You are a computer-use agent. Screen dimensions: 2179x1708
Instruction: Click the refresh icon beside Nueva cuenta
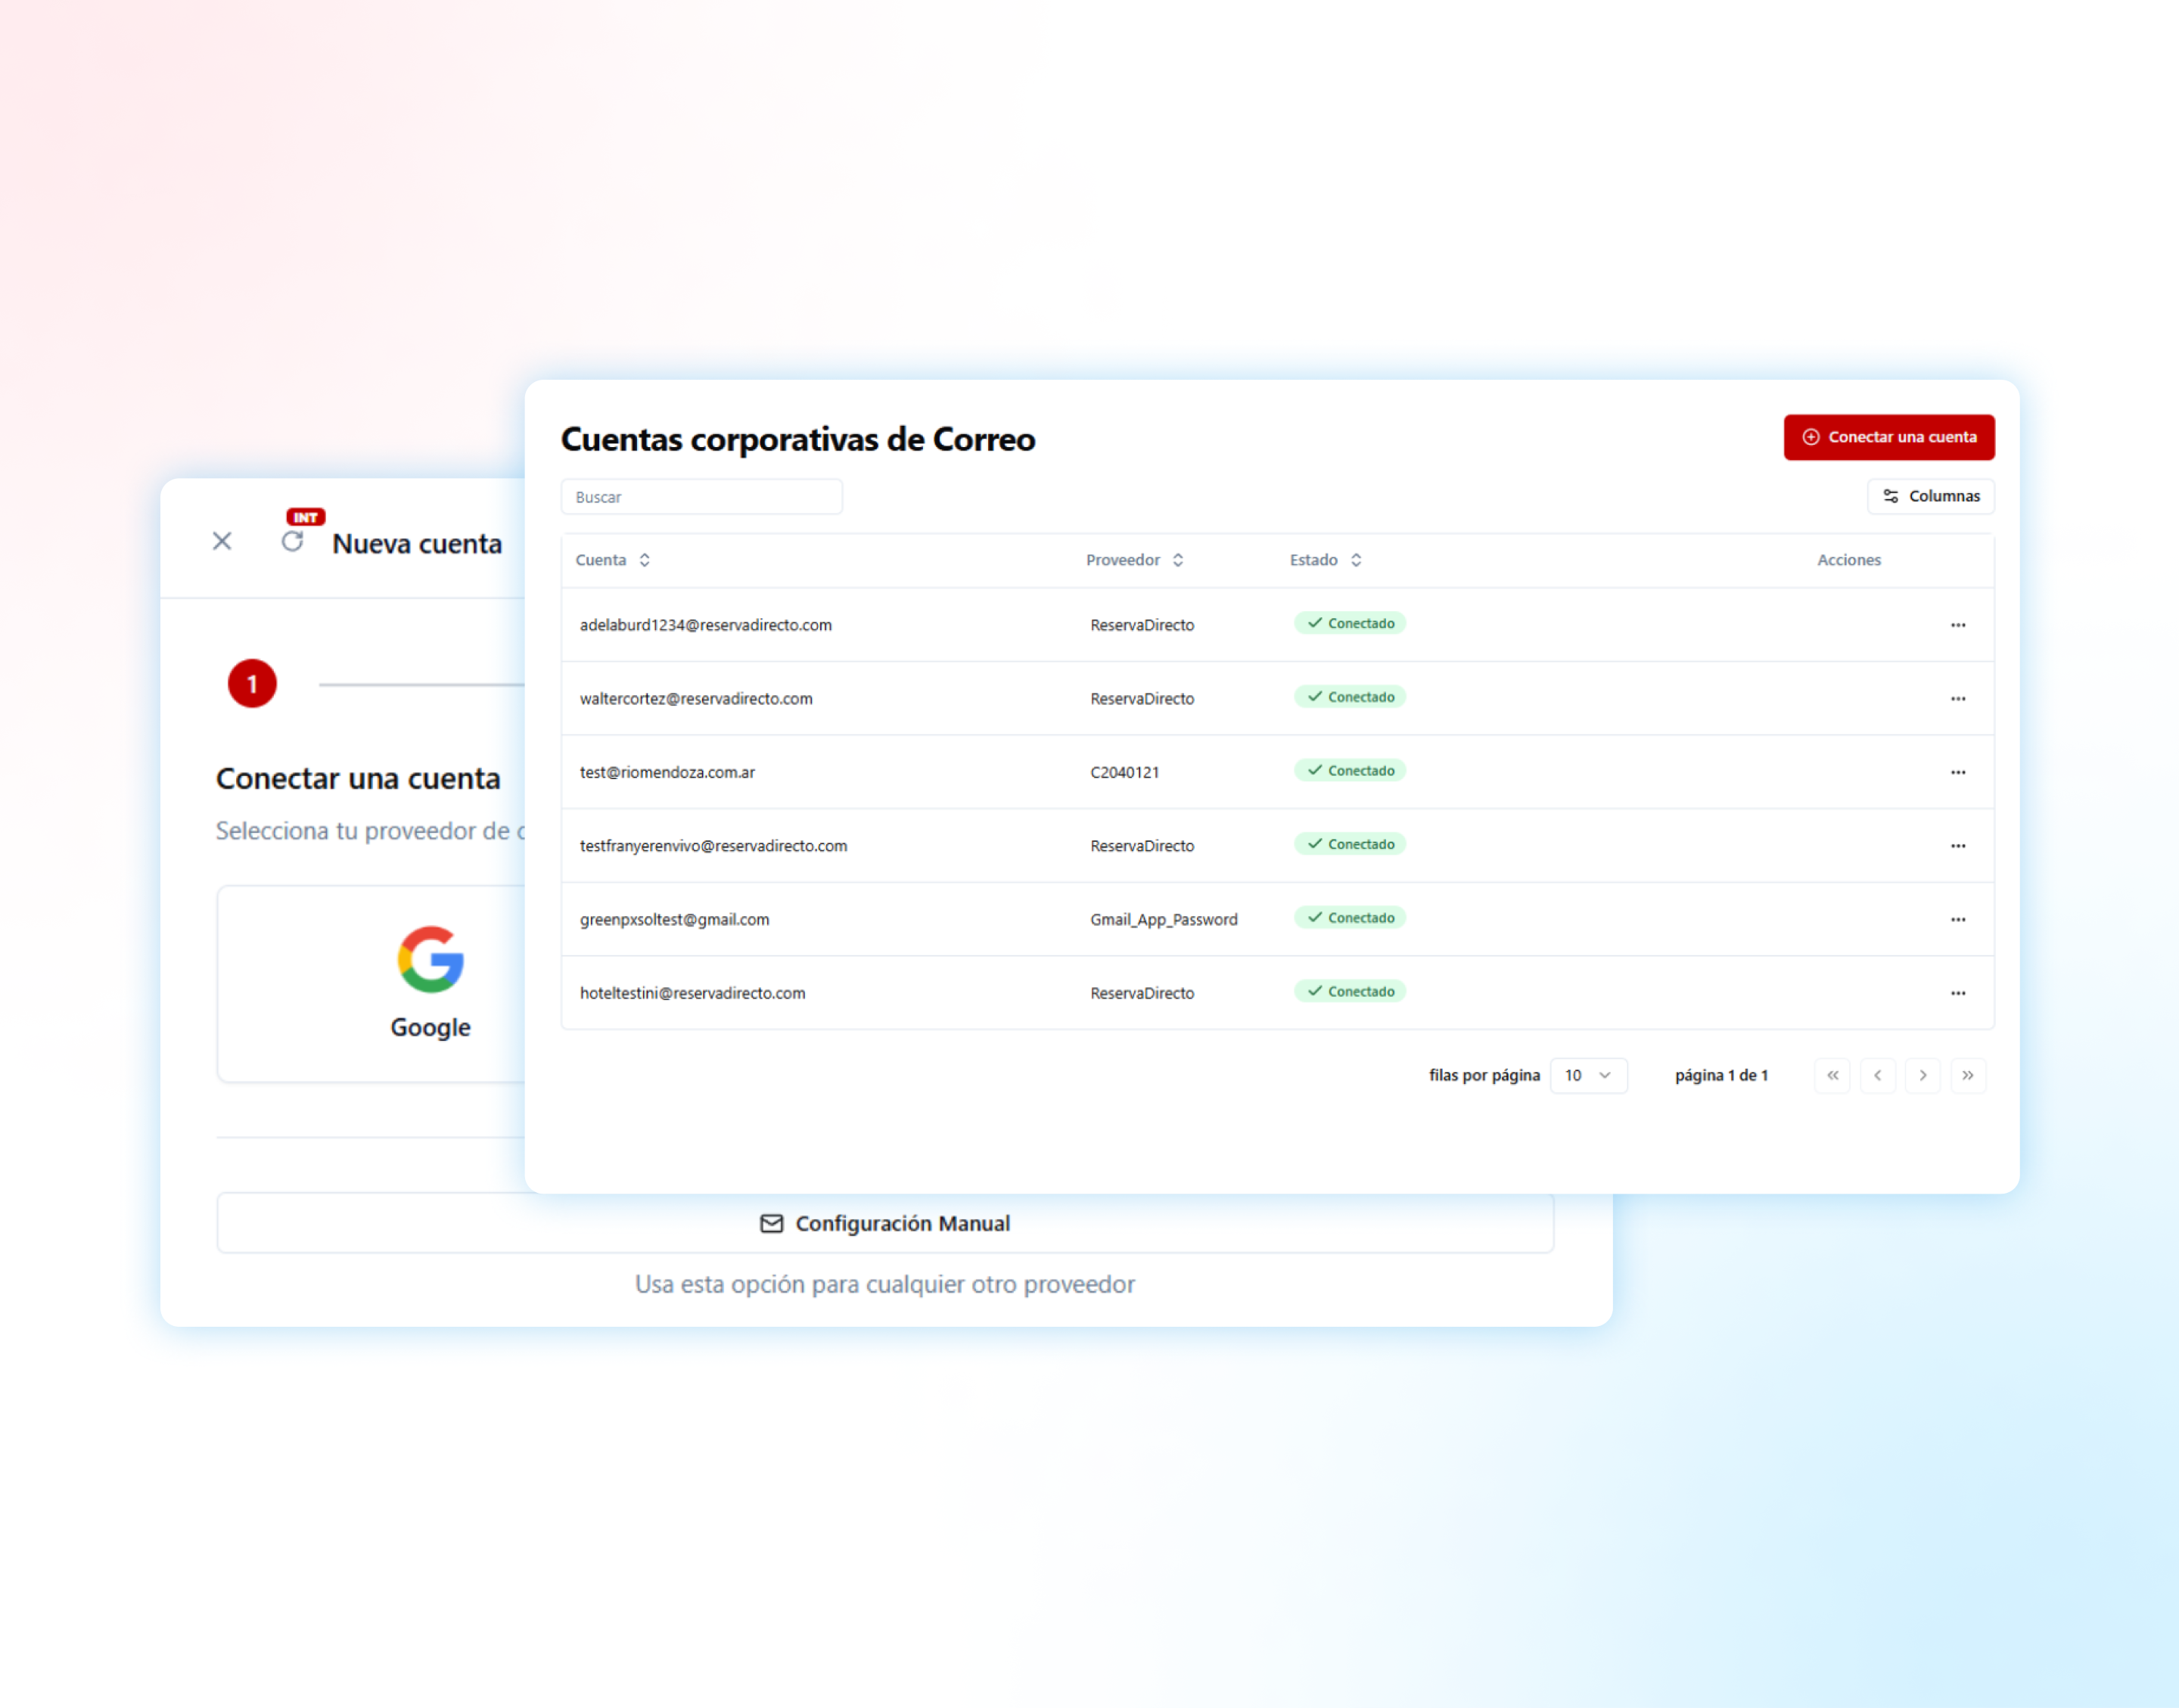click(292, 541)
